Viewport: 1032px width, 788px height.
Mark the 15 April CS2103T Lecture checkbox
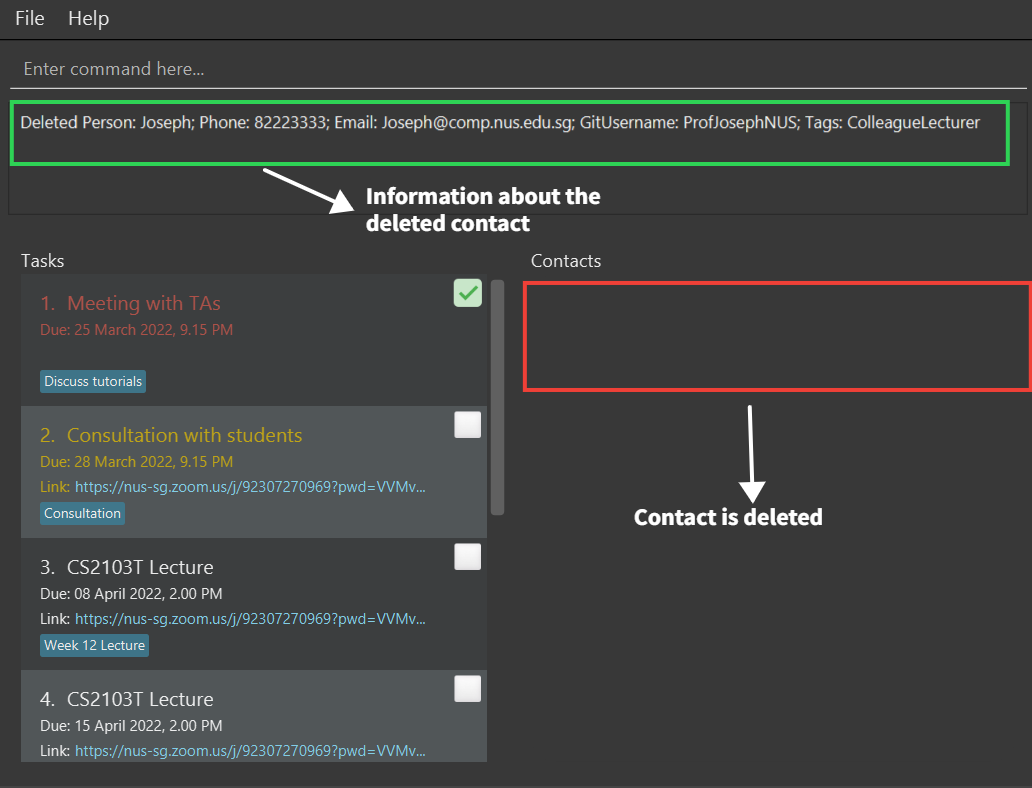tap(467, 689)
